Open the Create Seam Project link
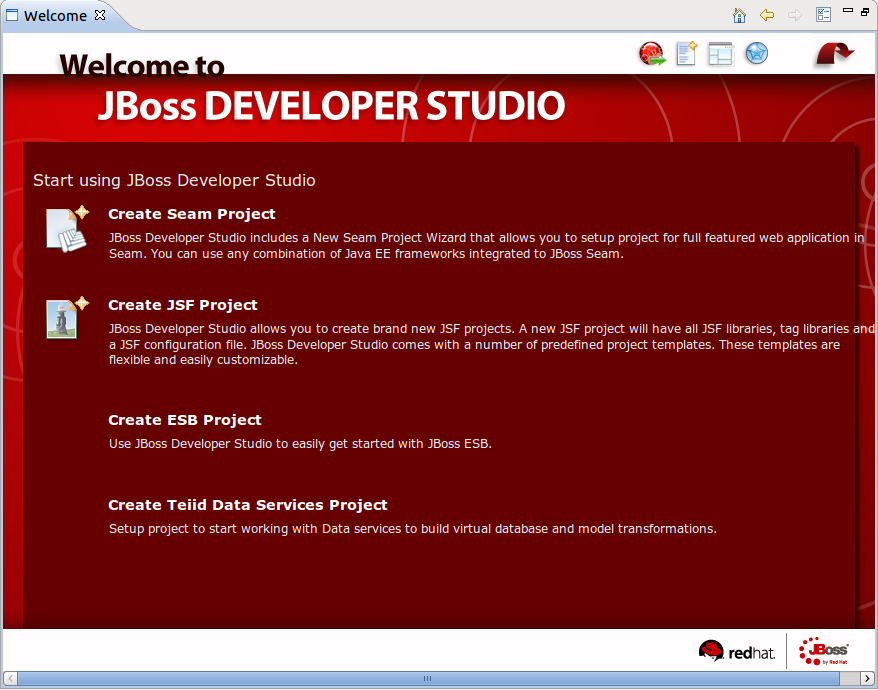This screenshot has height=690, width=878. [x=192, y=214]
